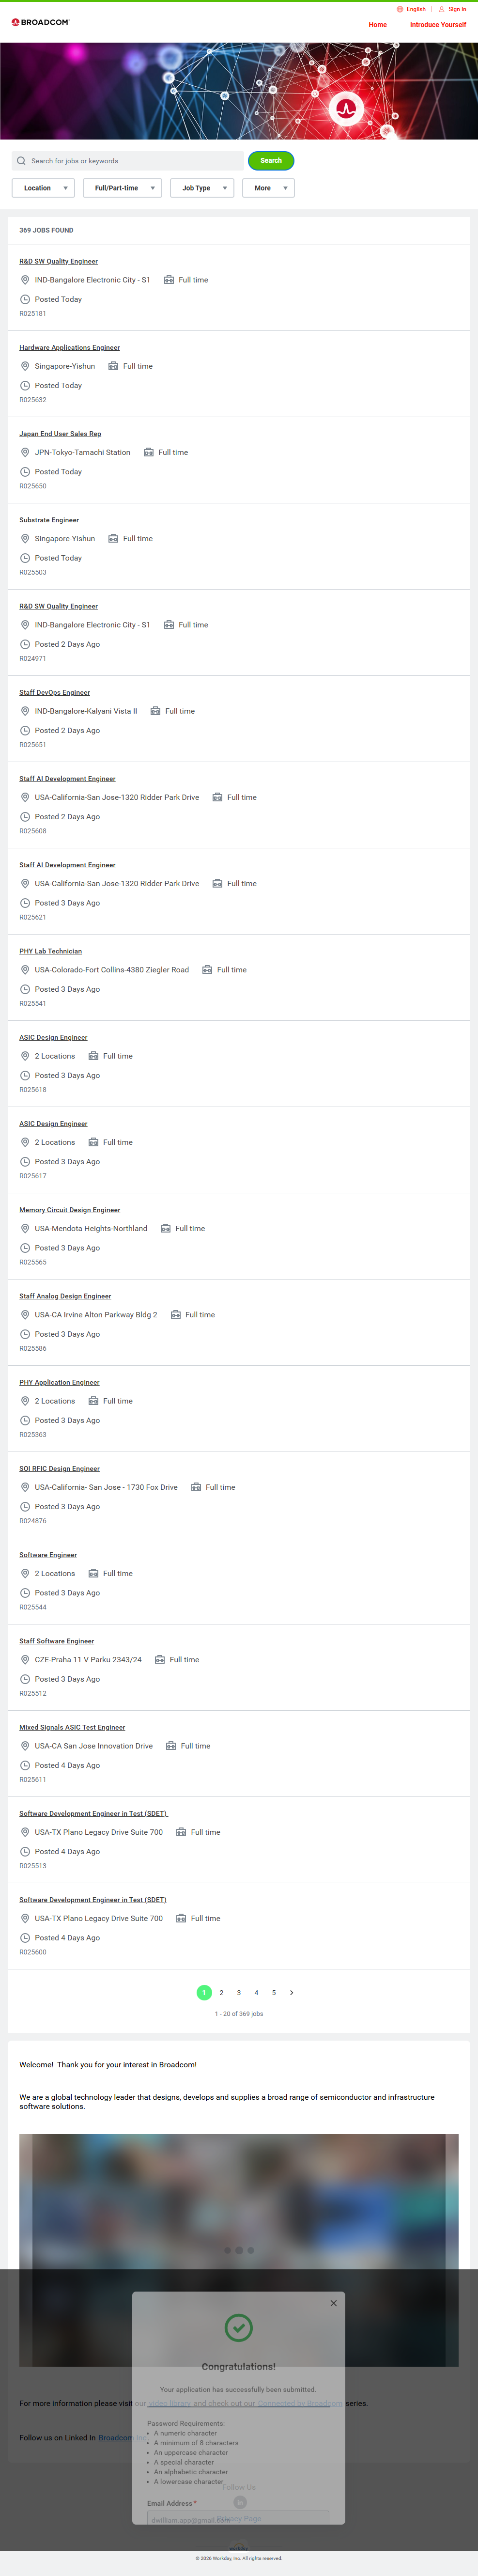Click the Sign In person icon
Screen dimensions: 478x2576
pos(442,9)
